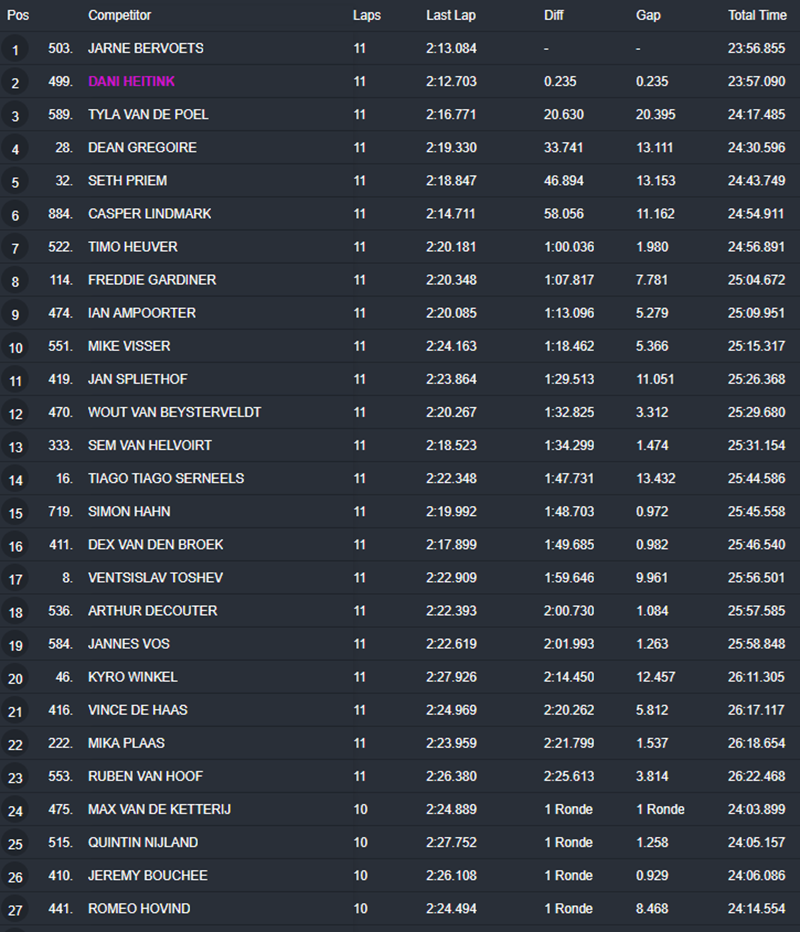Click the position 12 circle badge
The width and height of the screenshot is (800, 932).
coord(15,413)
